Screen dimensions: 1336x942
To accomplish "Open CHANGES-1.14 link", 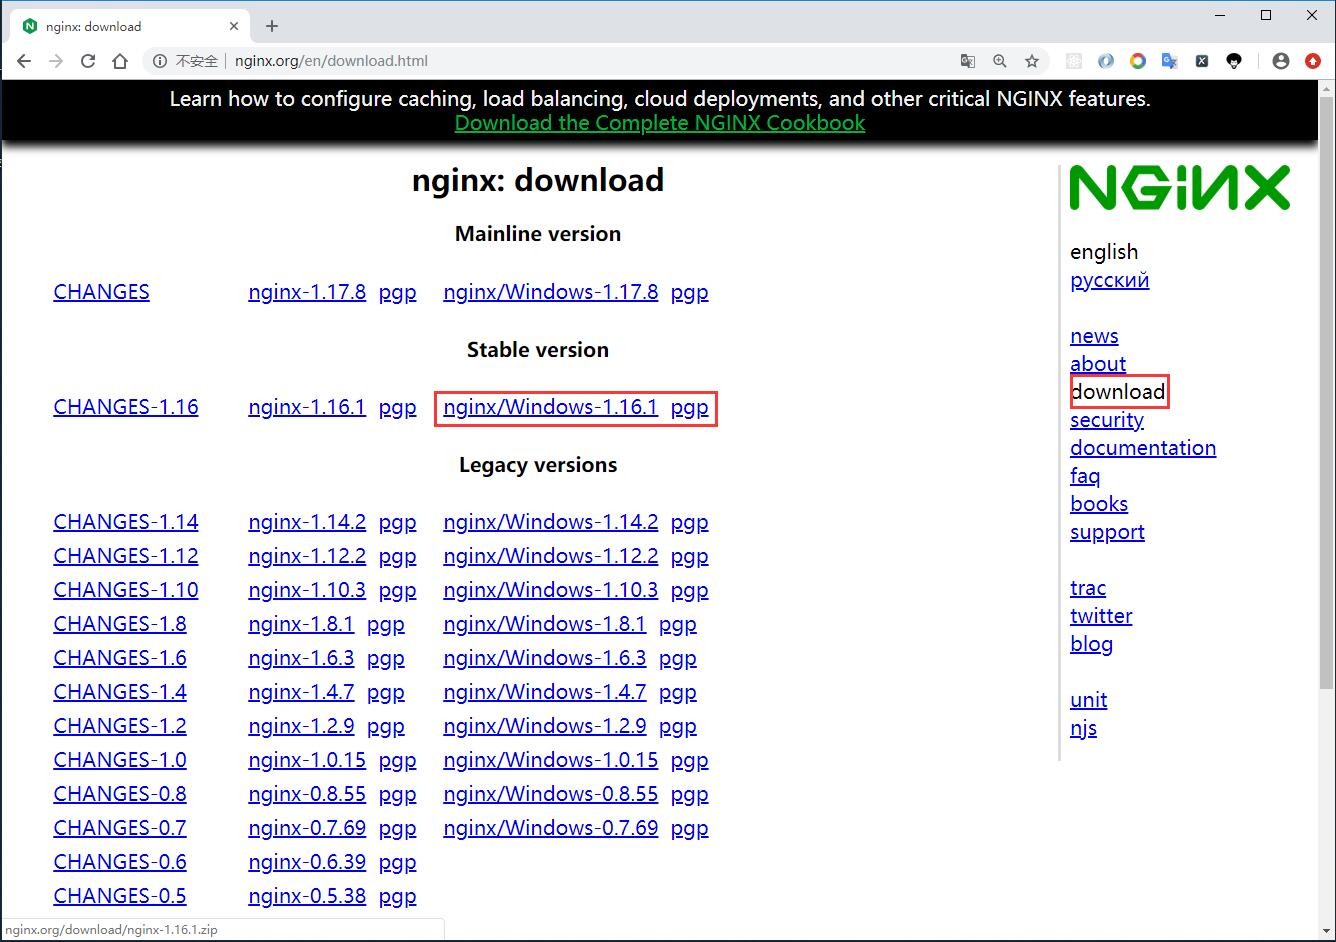I will pos(126,522).
